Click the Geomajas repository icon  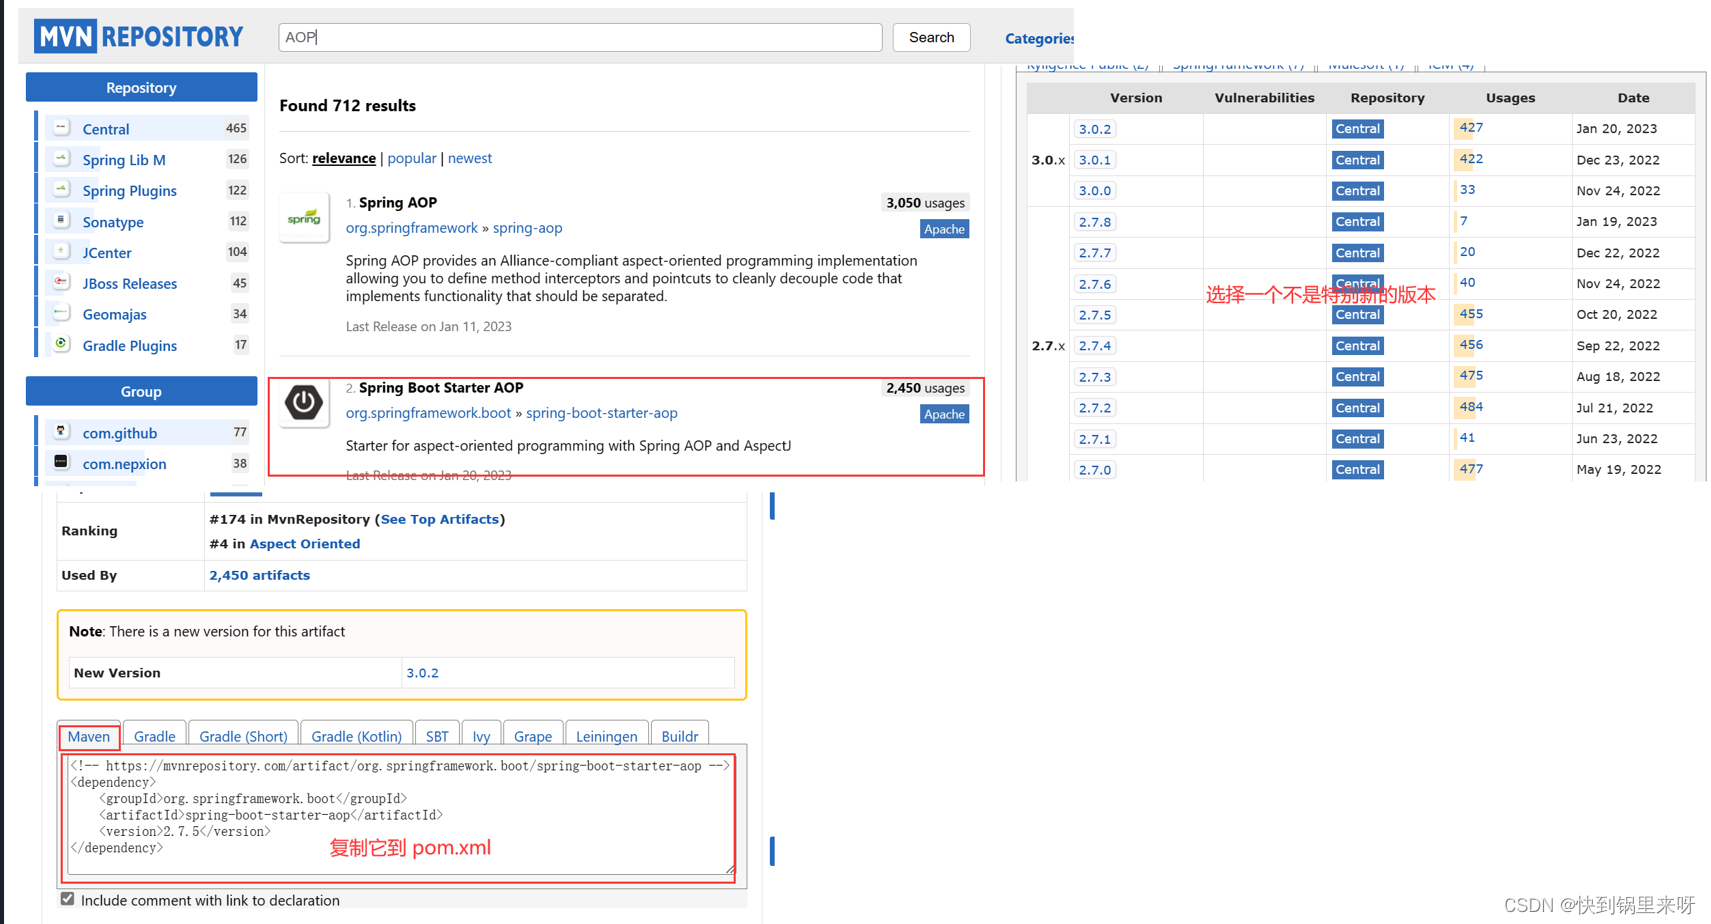tap(61, 314)
